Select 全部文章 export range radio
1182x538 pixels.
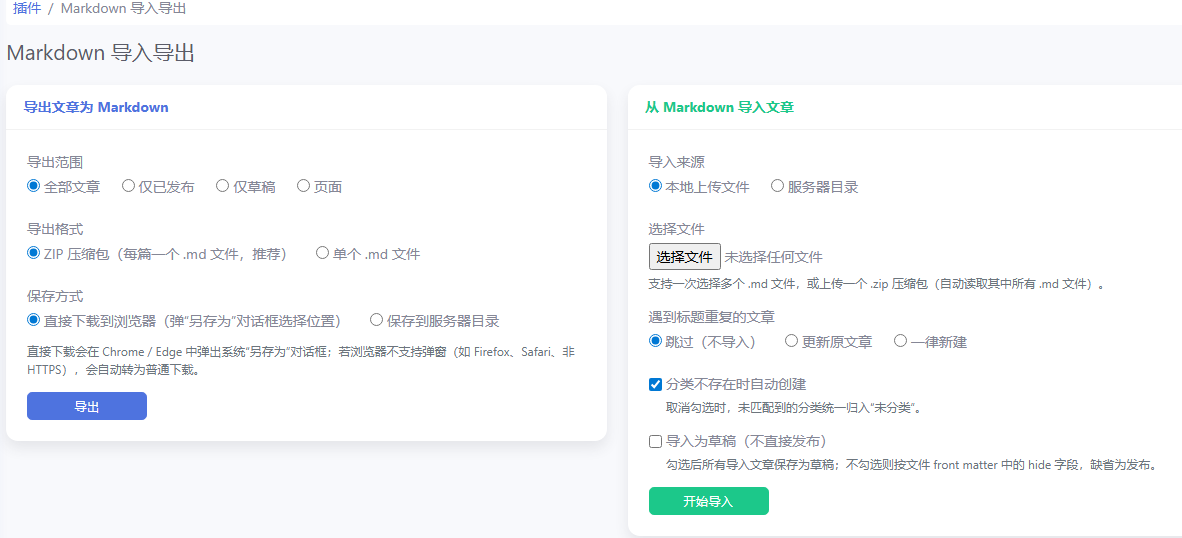pos(33,185)
